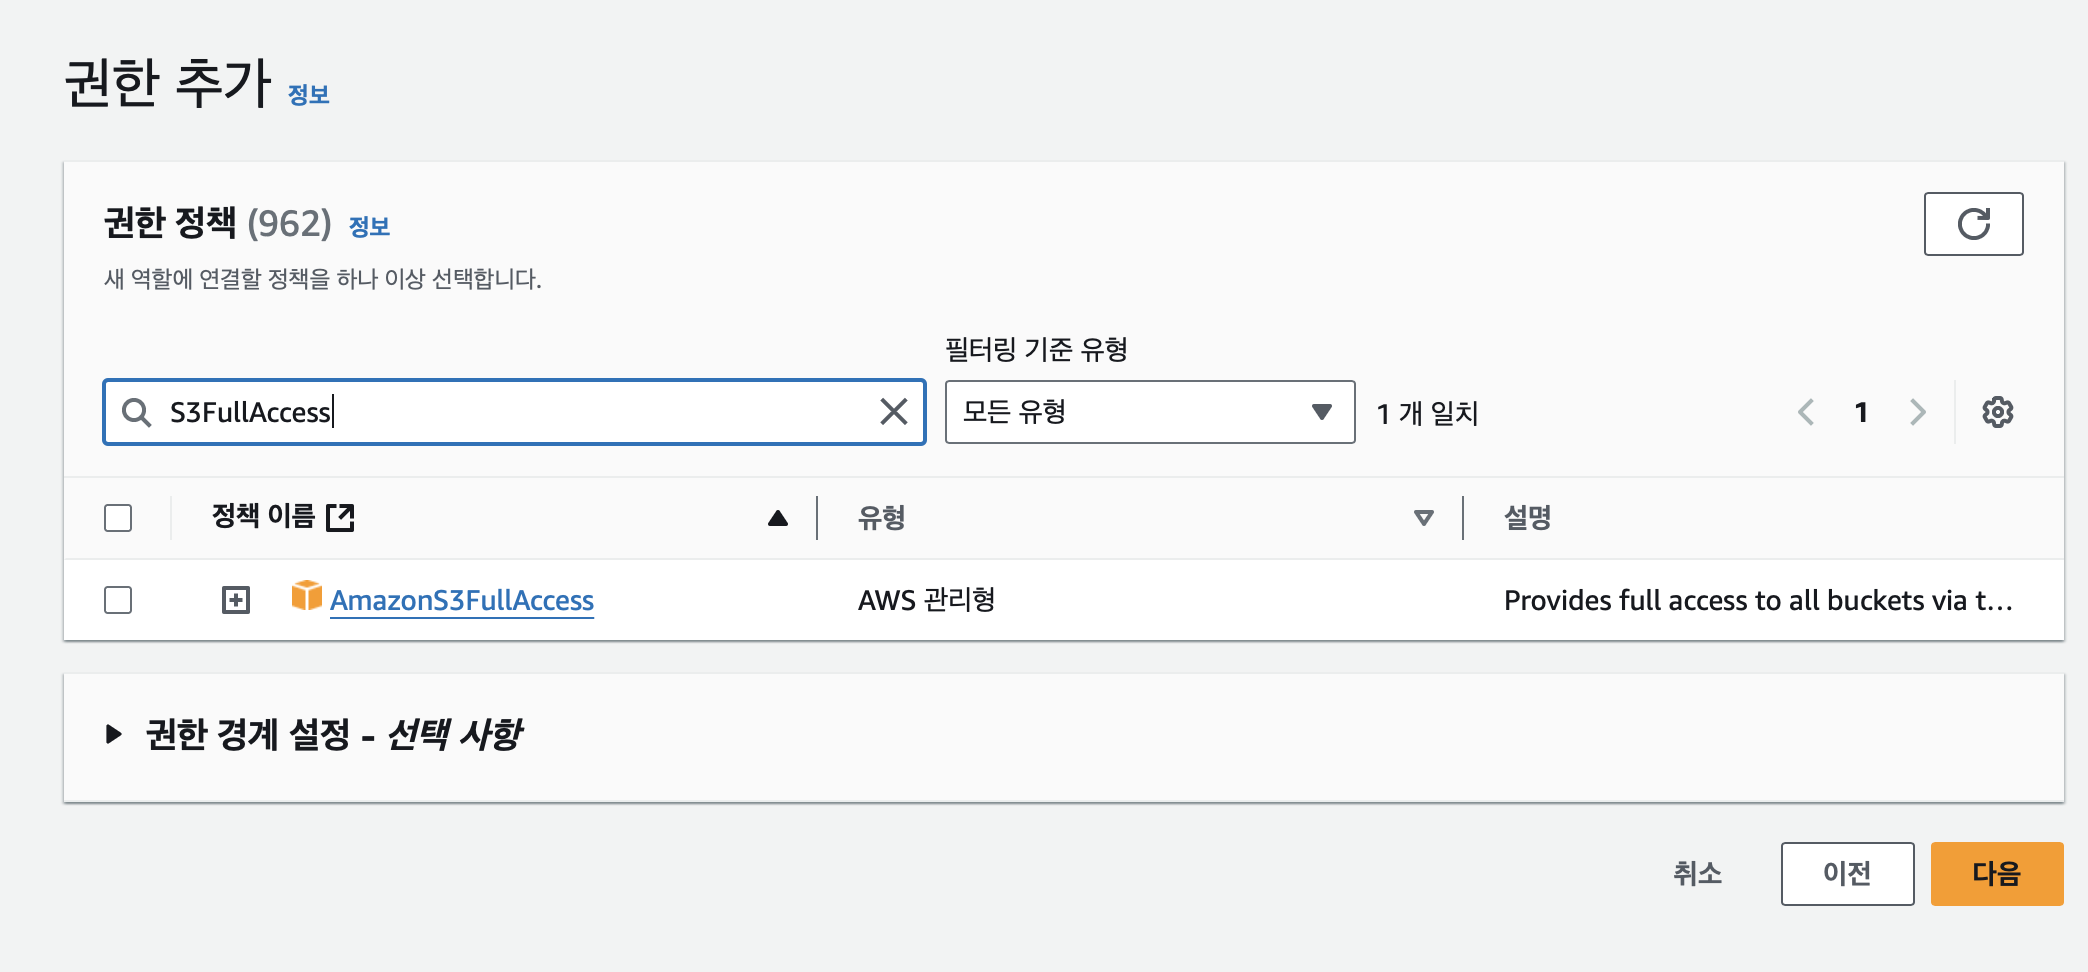The height and width of the screenshot is (972, 2088).
Task: Click the 이전 button
Action: click(1847, 874)
